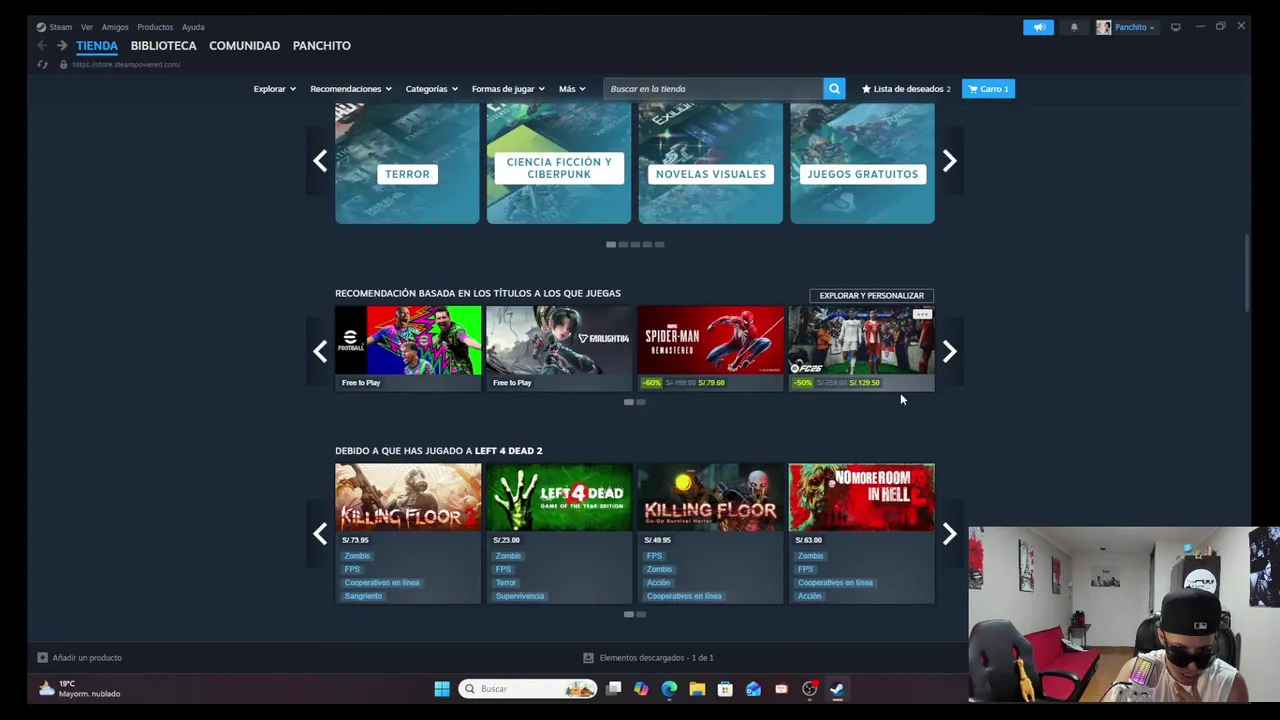The width and height of the screenshot is (1280, 720).
Task: Show next Left 4 Dead 2 suggestions
Action: coord(949,534)
